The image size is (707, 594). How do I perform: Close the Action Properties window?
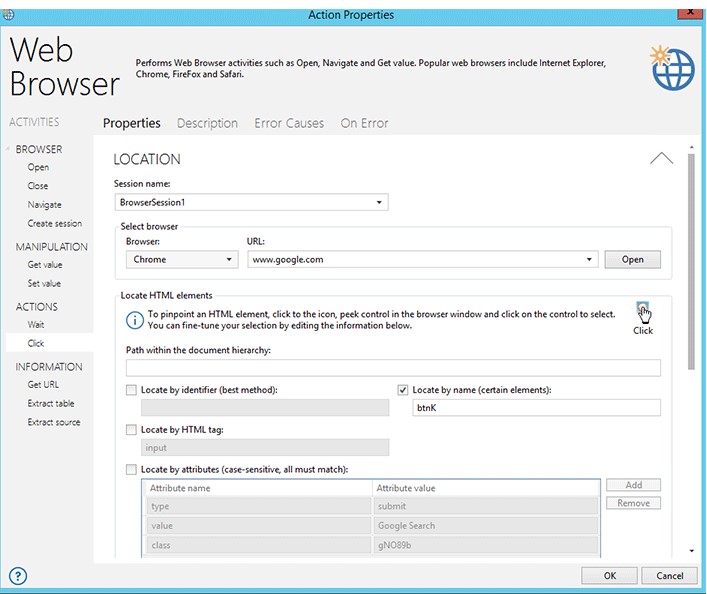pyautogui.click(x=690, y=13)
